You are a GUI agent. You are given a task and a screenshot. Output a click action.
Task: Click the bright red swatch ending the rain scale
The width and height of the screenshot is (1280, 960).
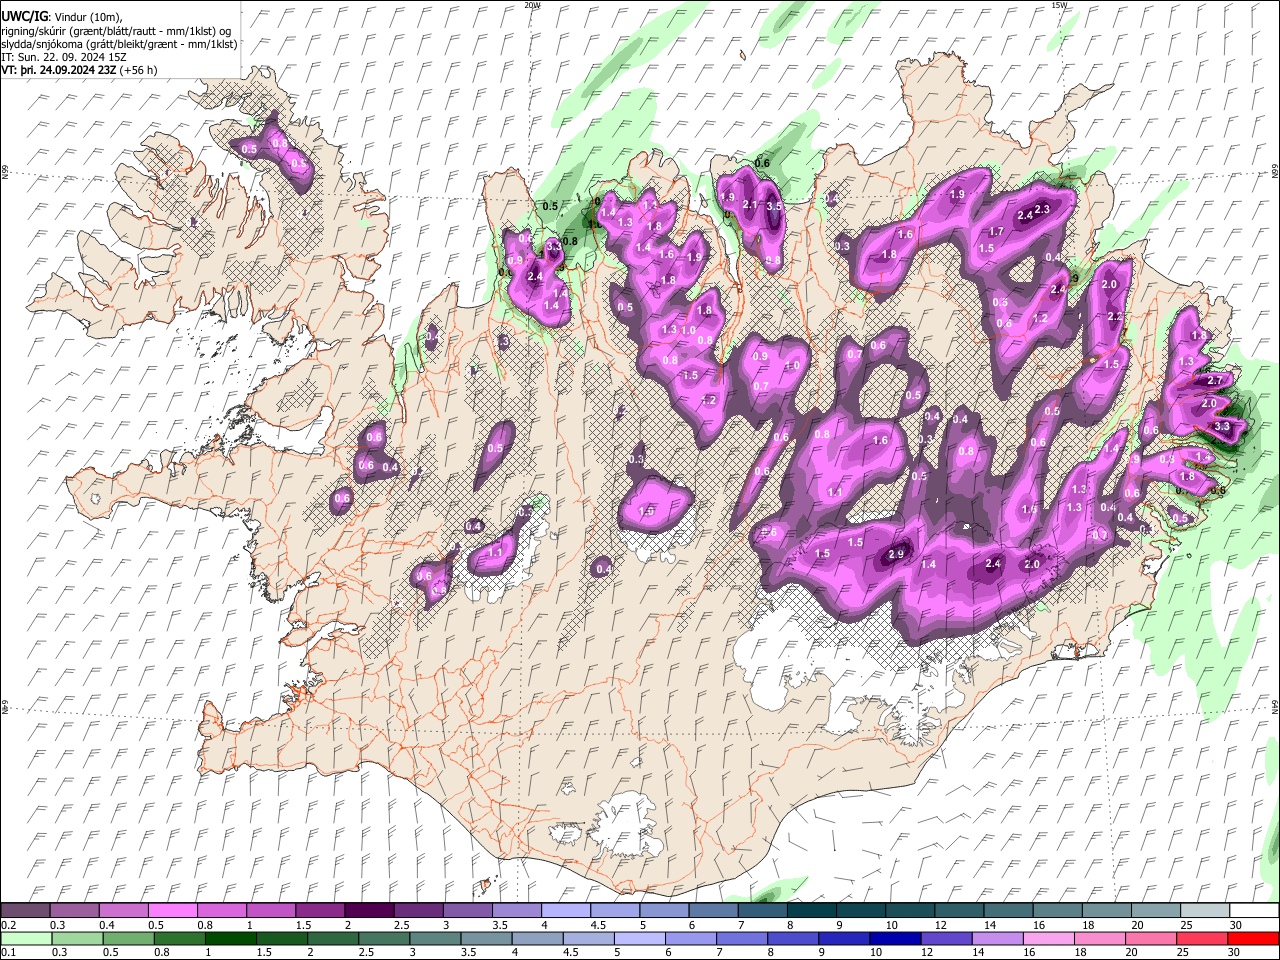point(1254,939)
